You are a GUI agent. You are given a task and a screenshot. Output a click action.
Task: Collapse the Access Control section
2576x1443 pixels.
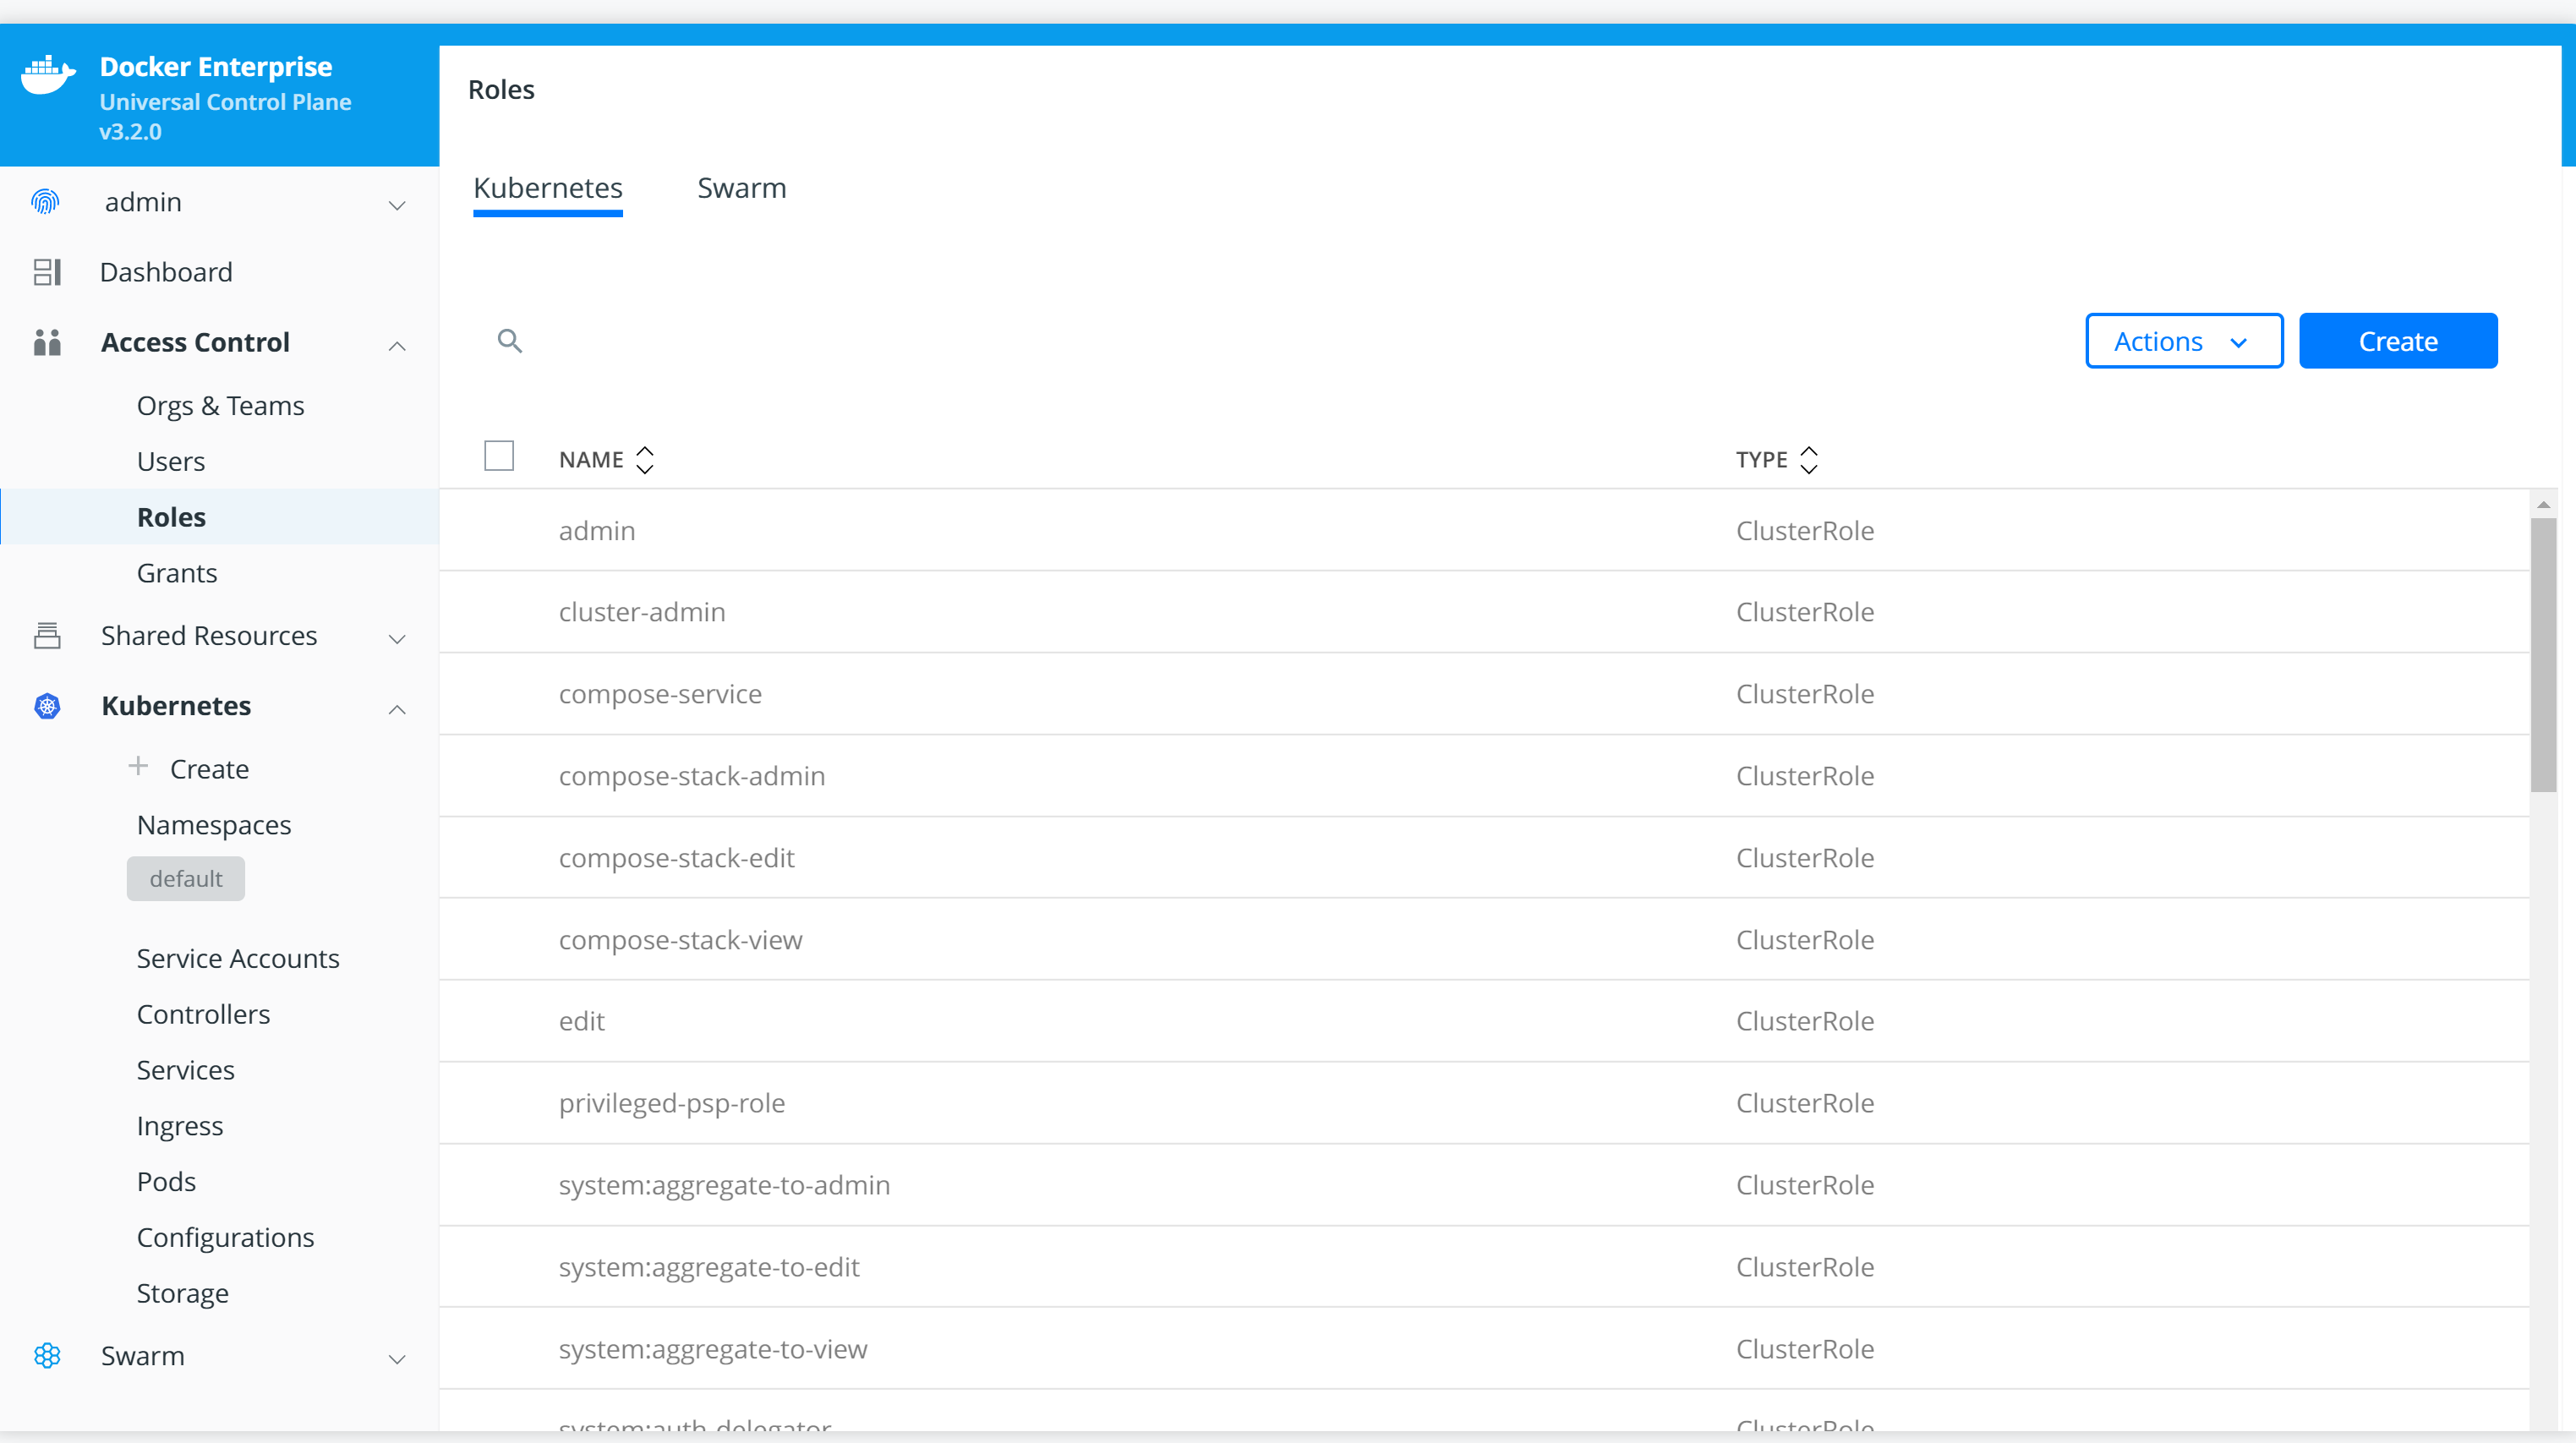pos(397,346)
